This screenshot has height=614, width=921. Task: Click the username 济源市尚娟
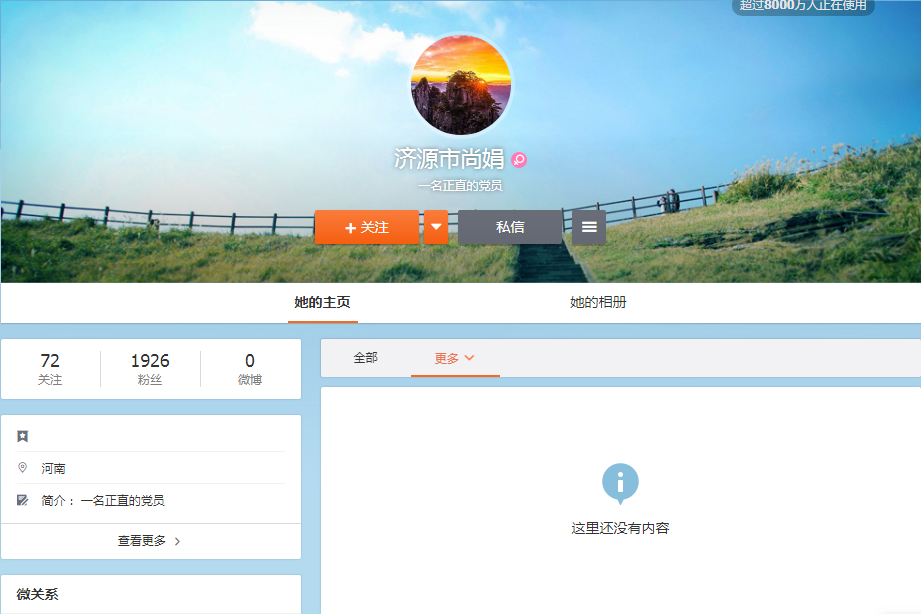(x=449, y=159)
